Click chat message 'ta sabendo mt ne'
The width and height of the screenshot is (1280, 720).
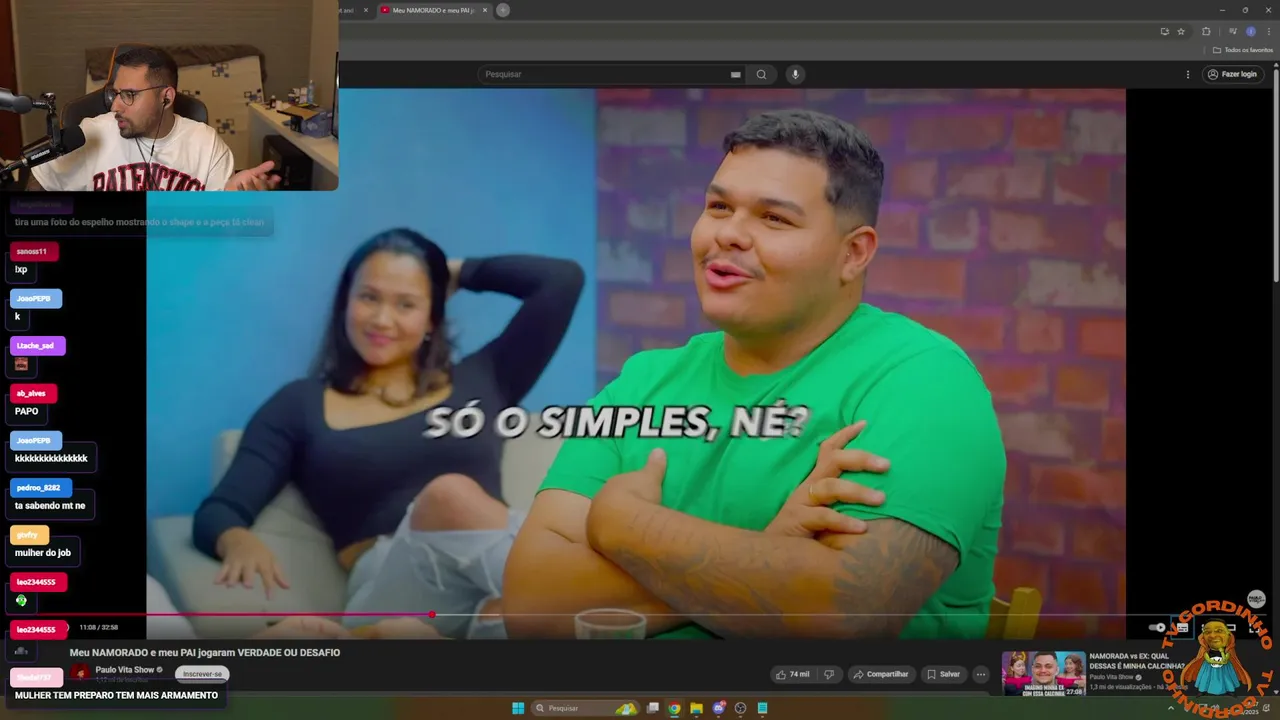pyautogui.click(x=50, y=506)
